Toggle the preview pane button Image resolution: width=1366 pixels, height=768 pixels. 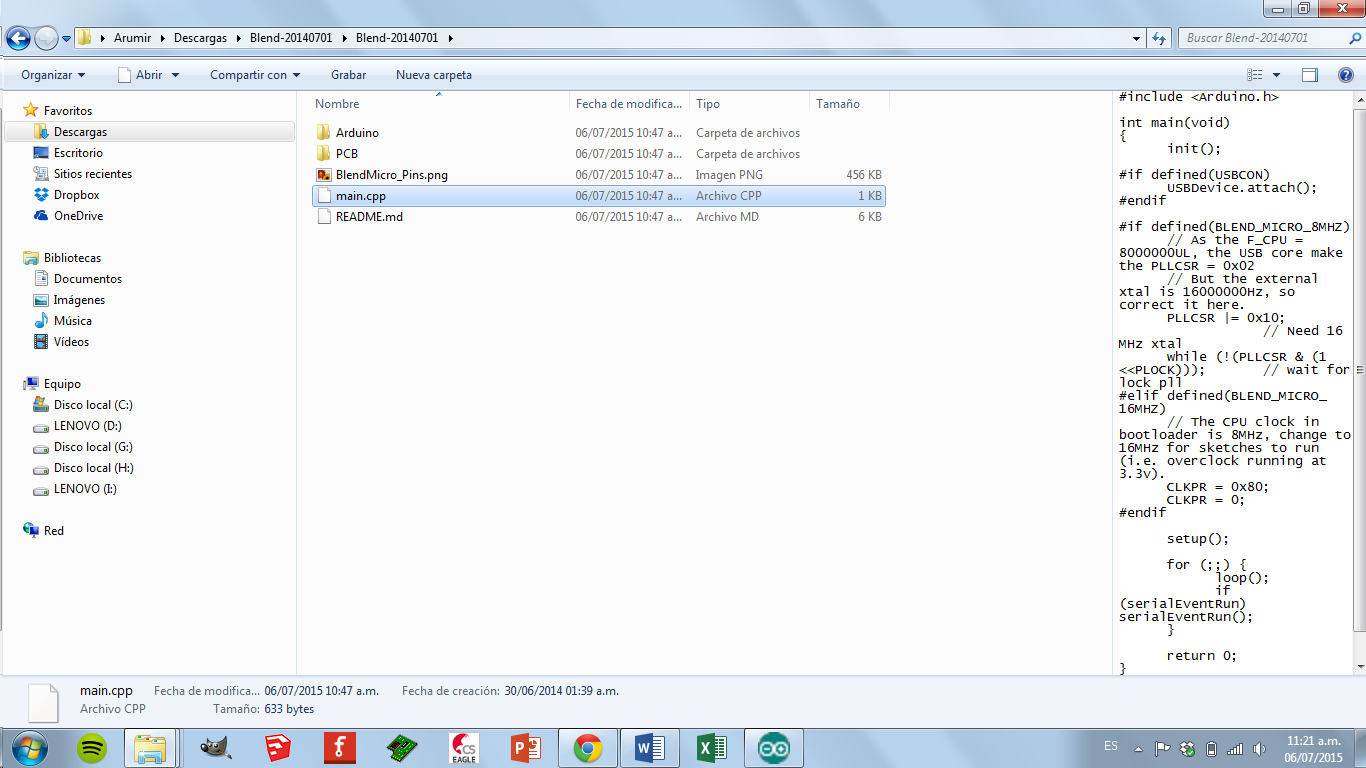point(1310,75)
